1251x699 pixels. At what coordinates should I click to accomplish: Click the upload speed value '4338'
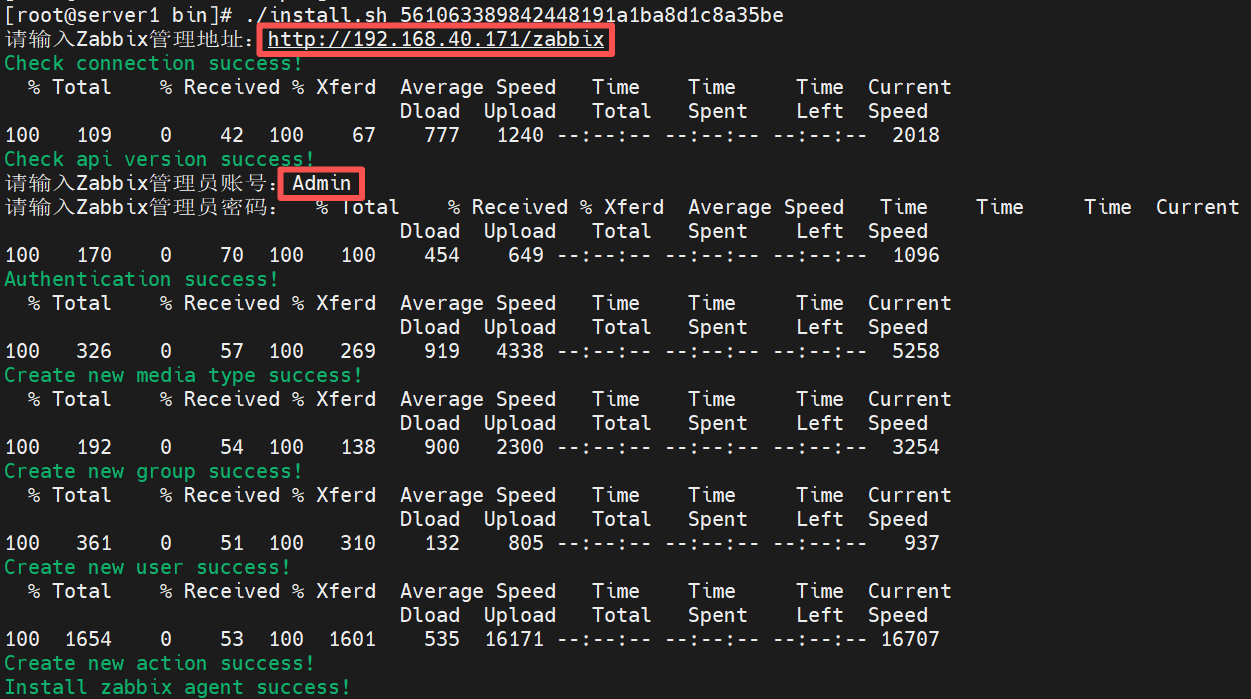click(520, 352)
